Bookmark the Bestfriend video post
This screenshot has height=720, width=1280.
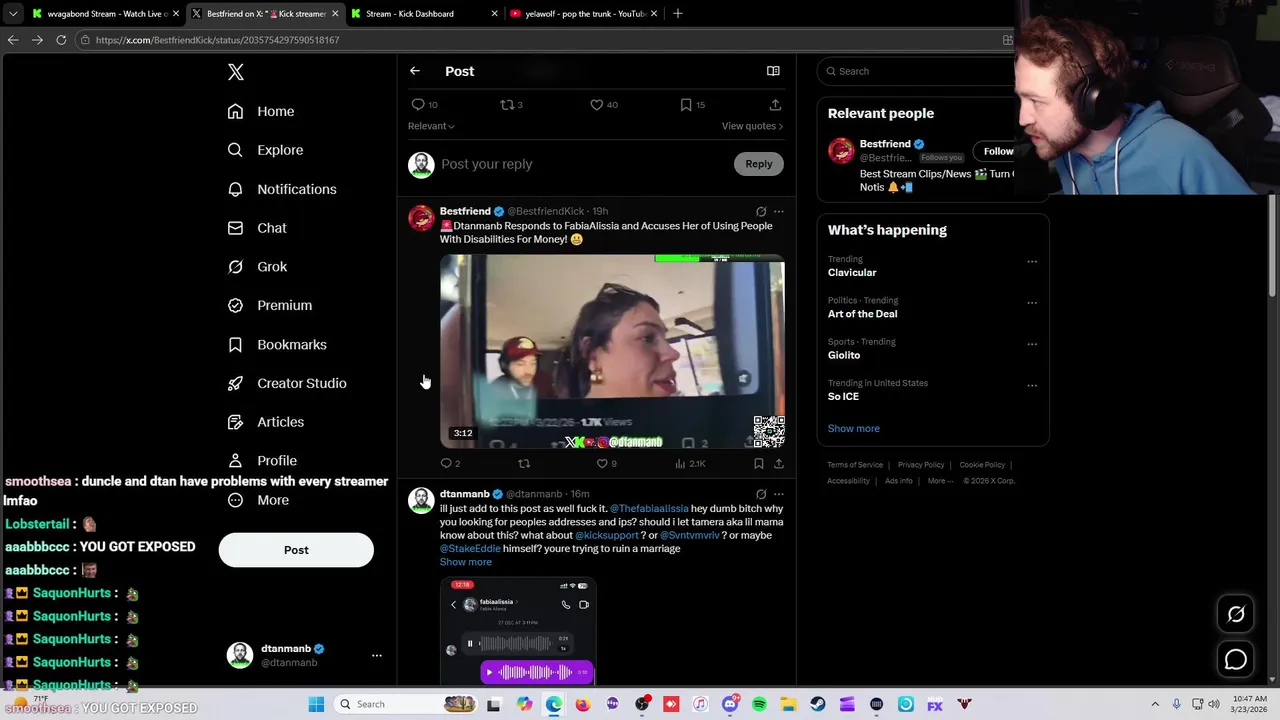[x=759, y=464]
